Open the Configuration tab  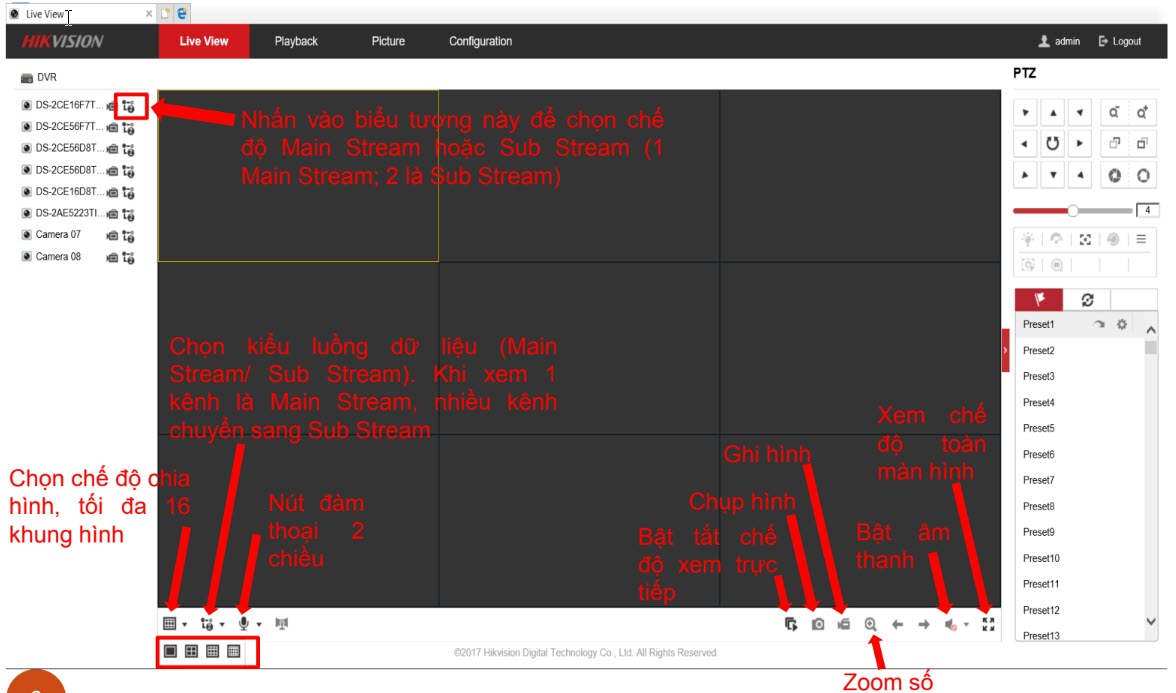[480, 41]
